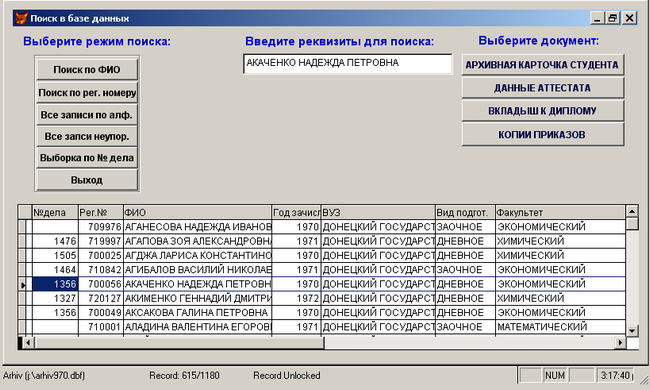The height and width of the screenshot is (390, 650).
Task: Click the Arhiv (j:\arhiv970.dbf) status text
Action: (44, 376)
